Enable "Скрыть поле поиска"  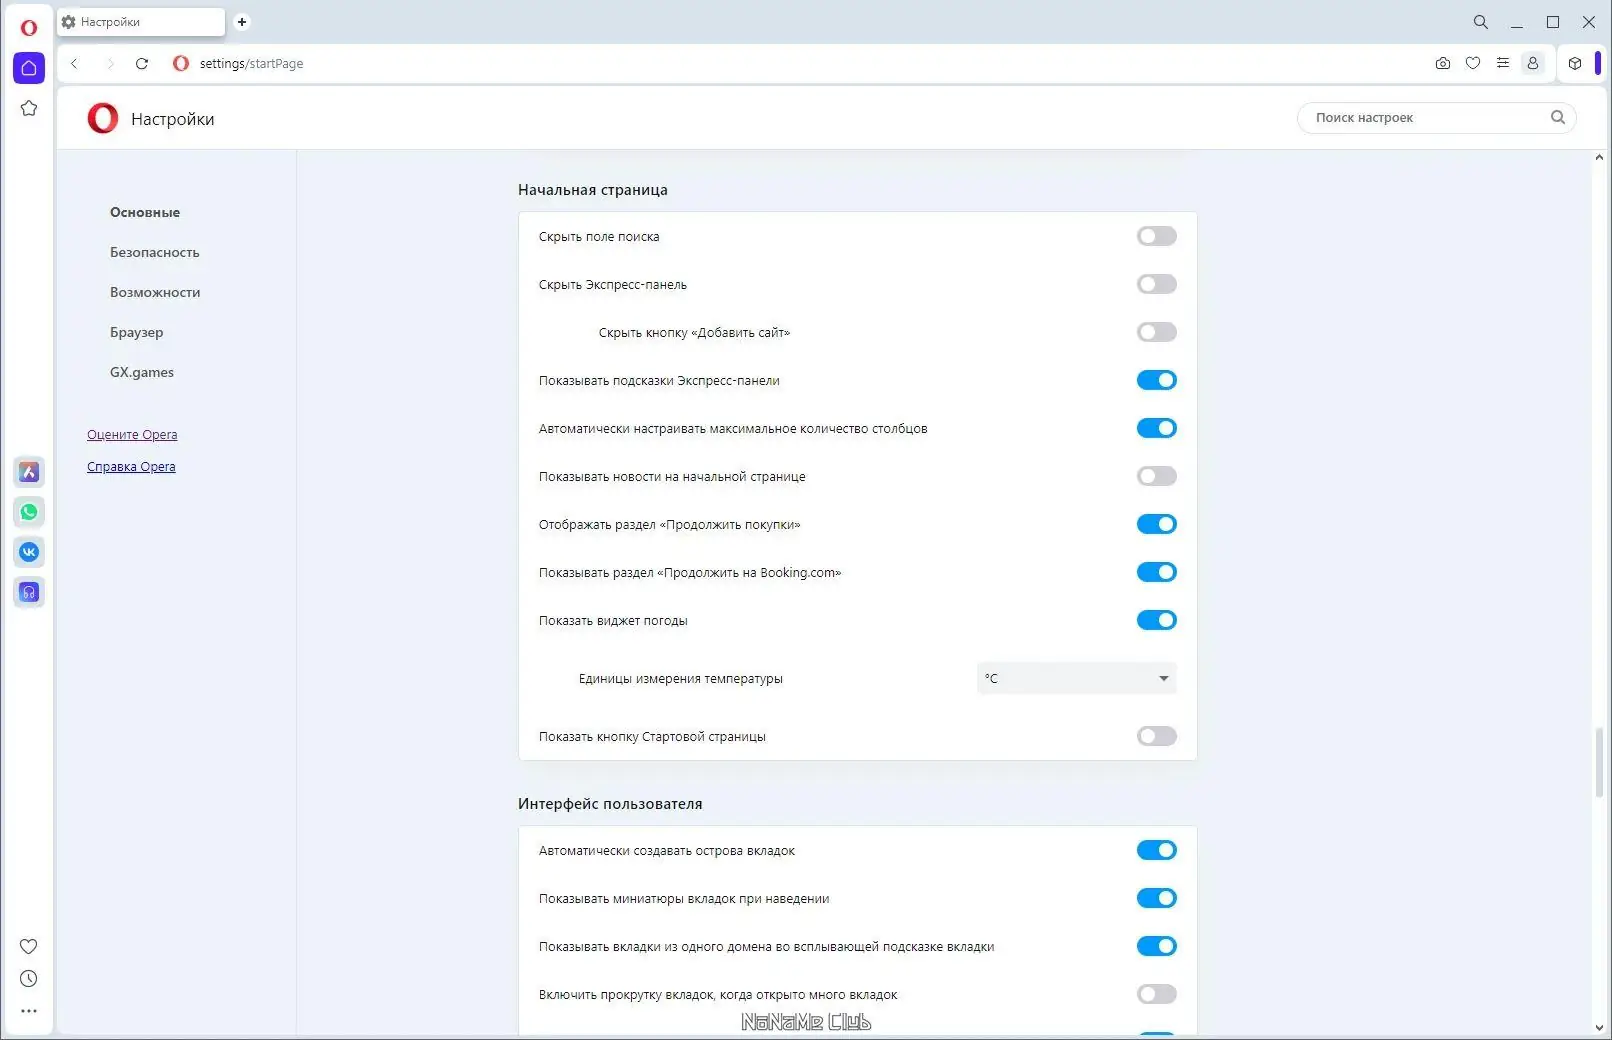(x=1156, y=236)
